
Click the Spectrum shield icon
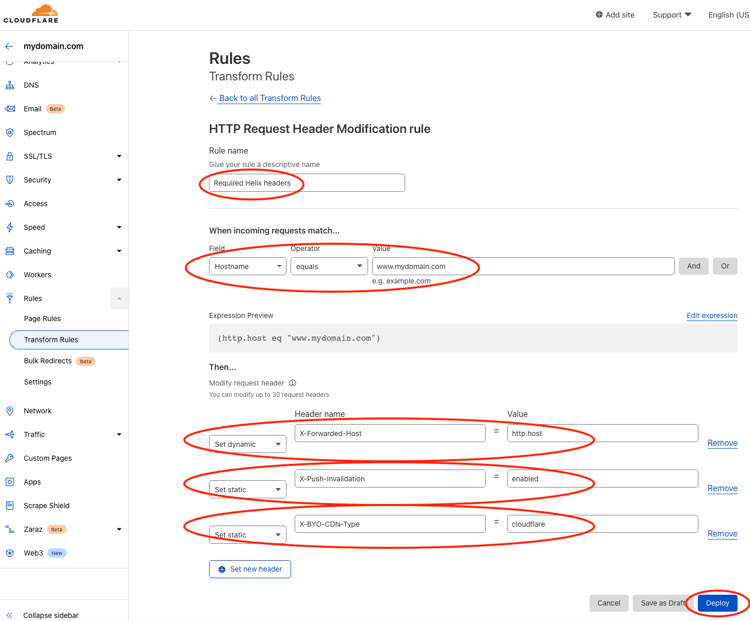click(10, 133)
